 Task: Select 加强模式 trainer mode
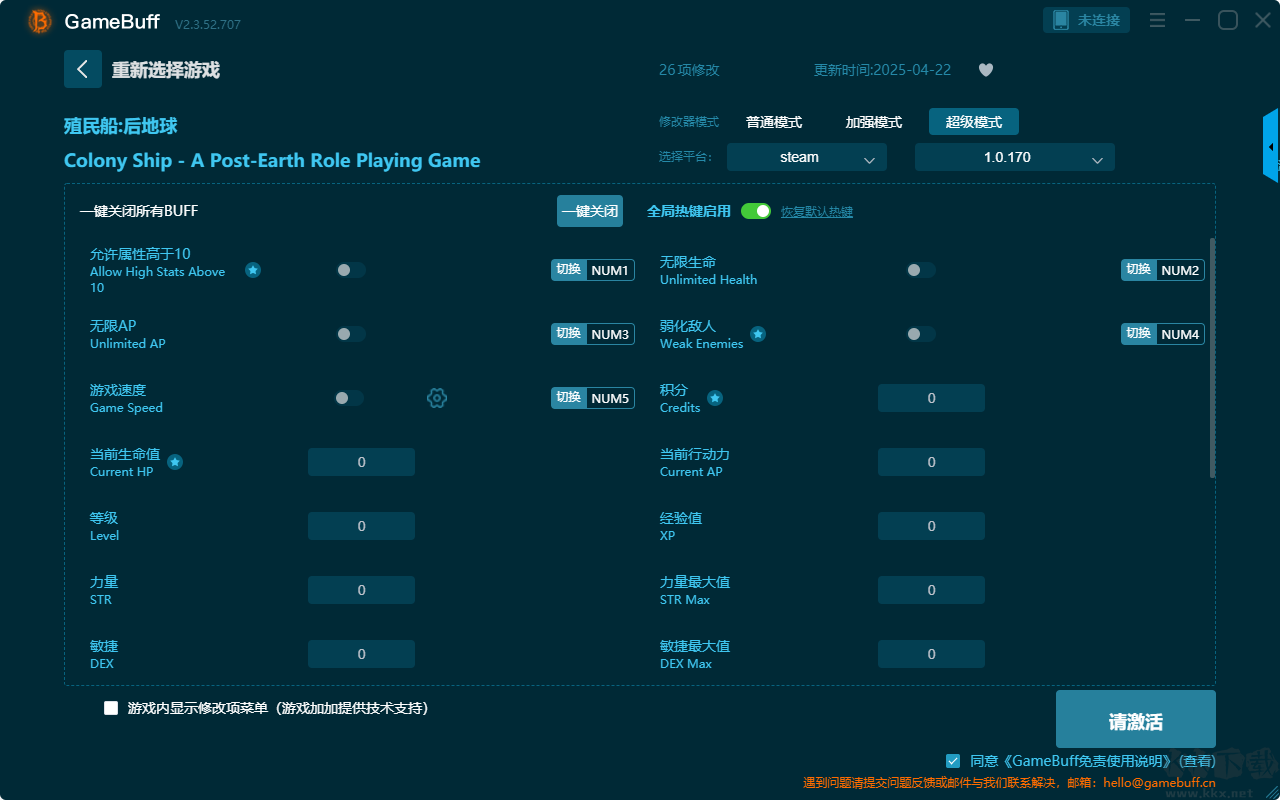[x=874, y=122]
